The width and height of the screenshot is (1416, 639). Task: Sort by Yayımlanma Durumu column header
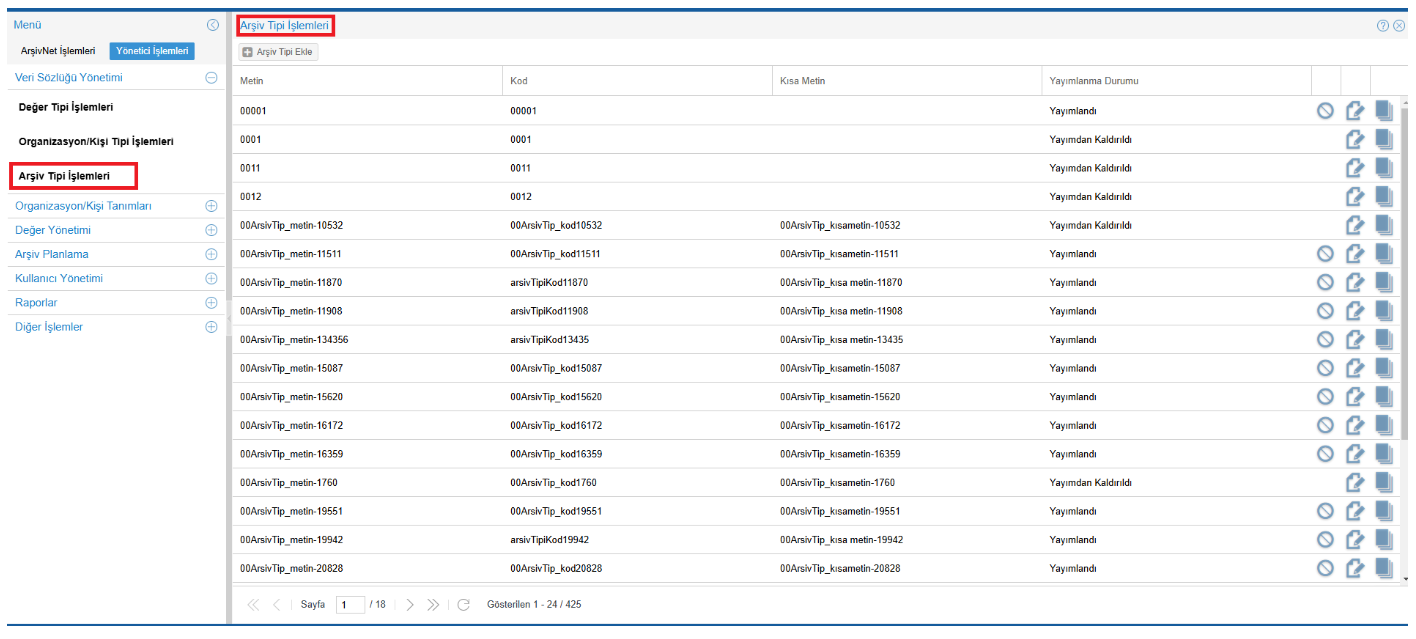pos(1094,81)
